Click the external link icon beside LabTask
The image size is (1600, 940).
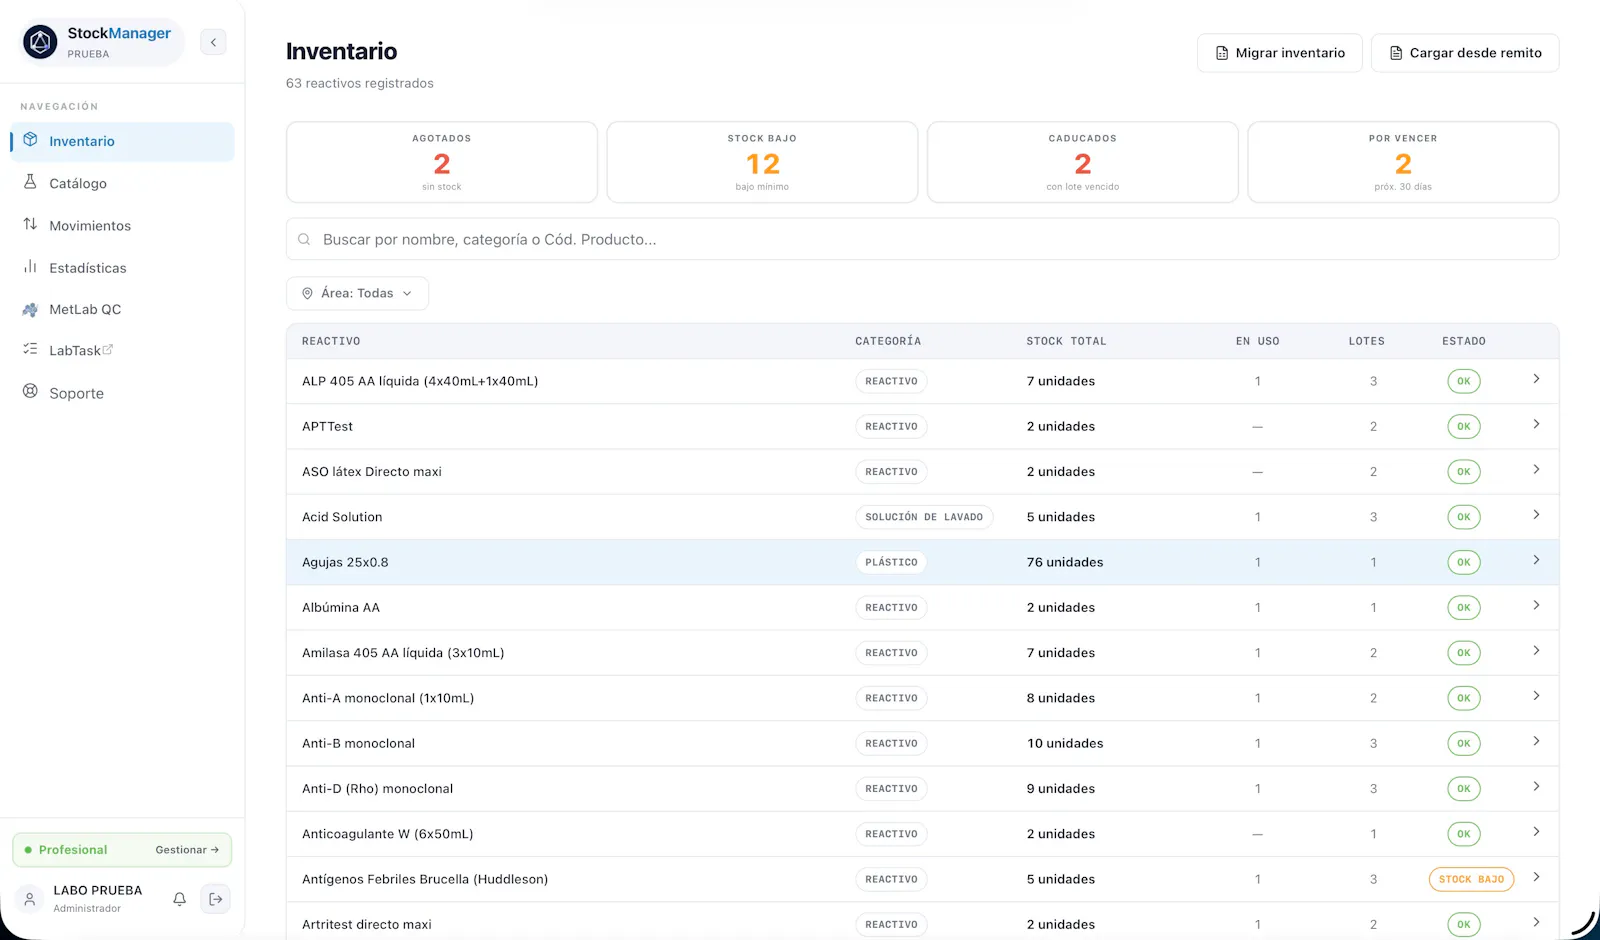coord(108,349)
